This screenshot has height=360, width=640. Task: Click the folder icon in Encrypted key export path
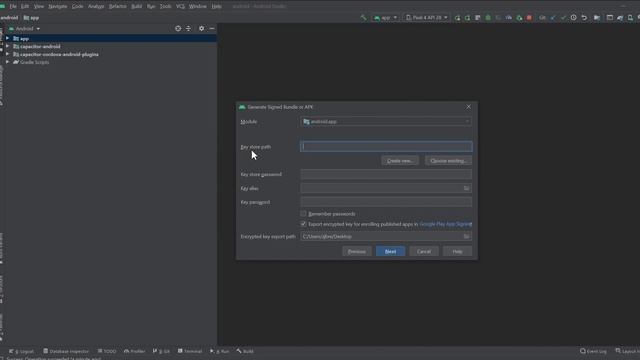pyautogui.click(x=466, y=236)
